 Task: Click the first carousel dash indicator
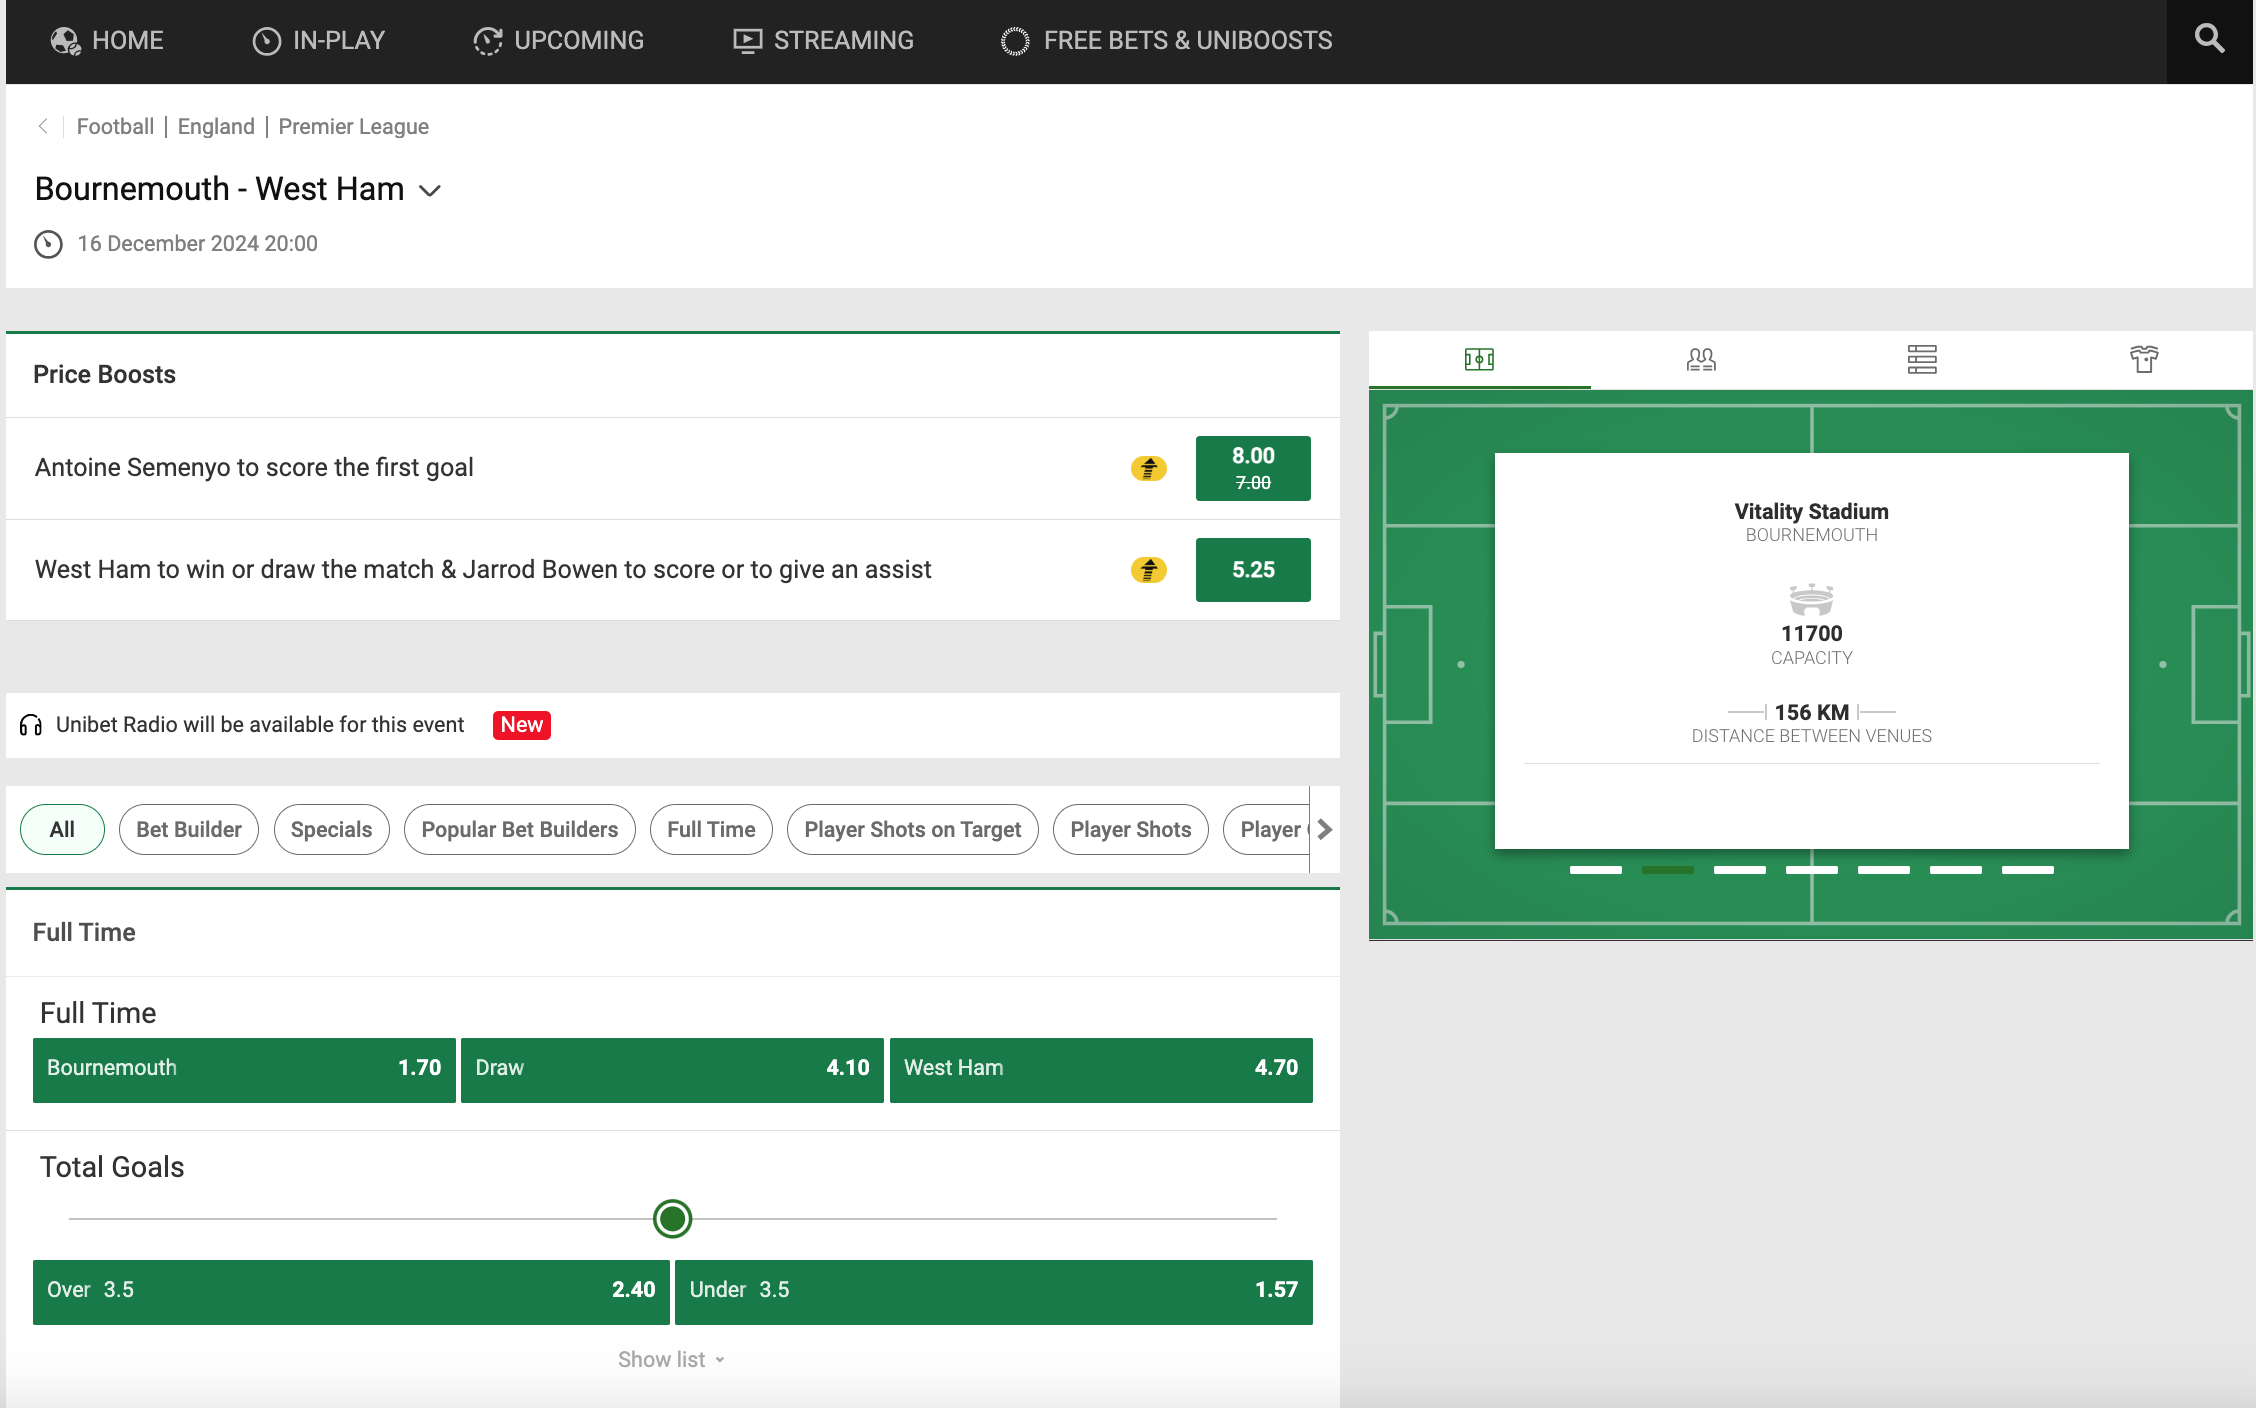1595,870
